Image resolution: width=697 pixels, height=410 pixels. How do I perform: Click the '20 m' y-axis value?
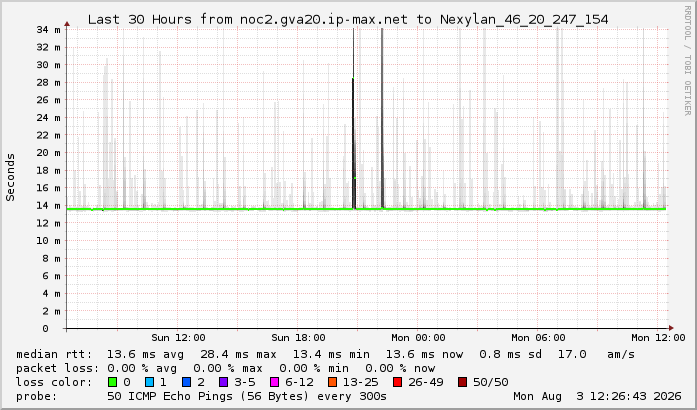point(48,153)
